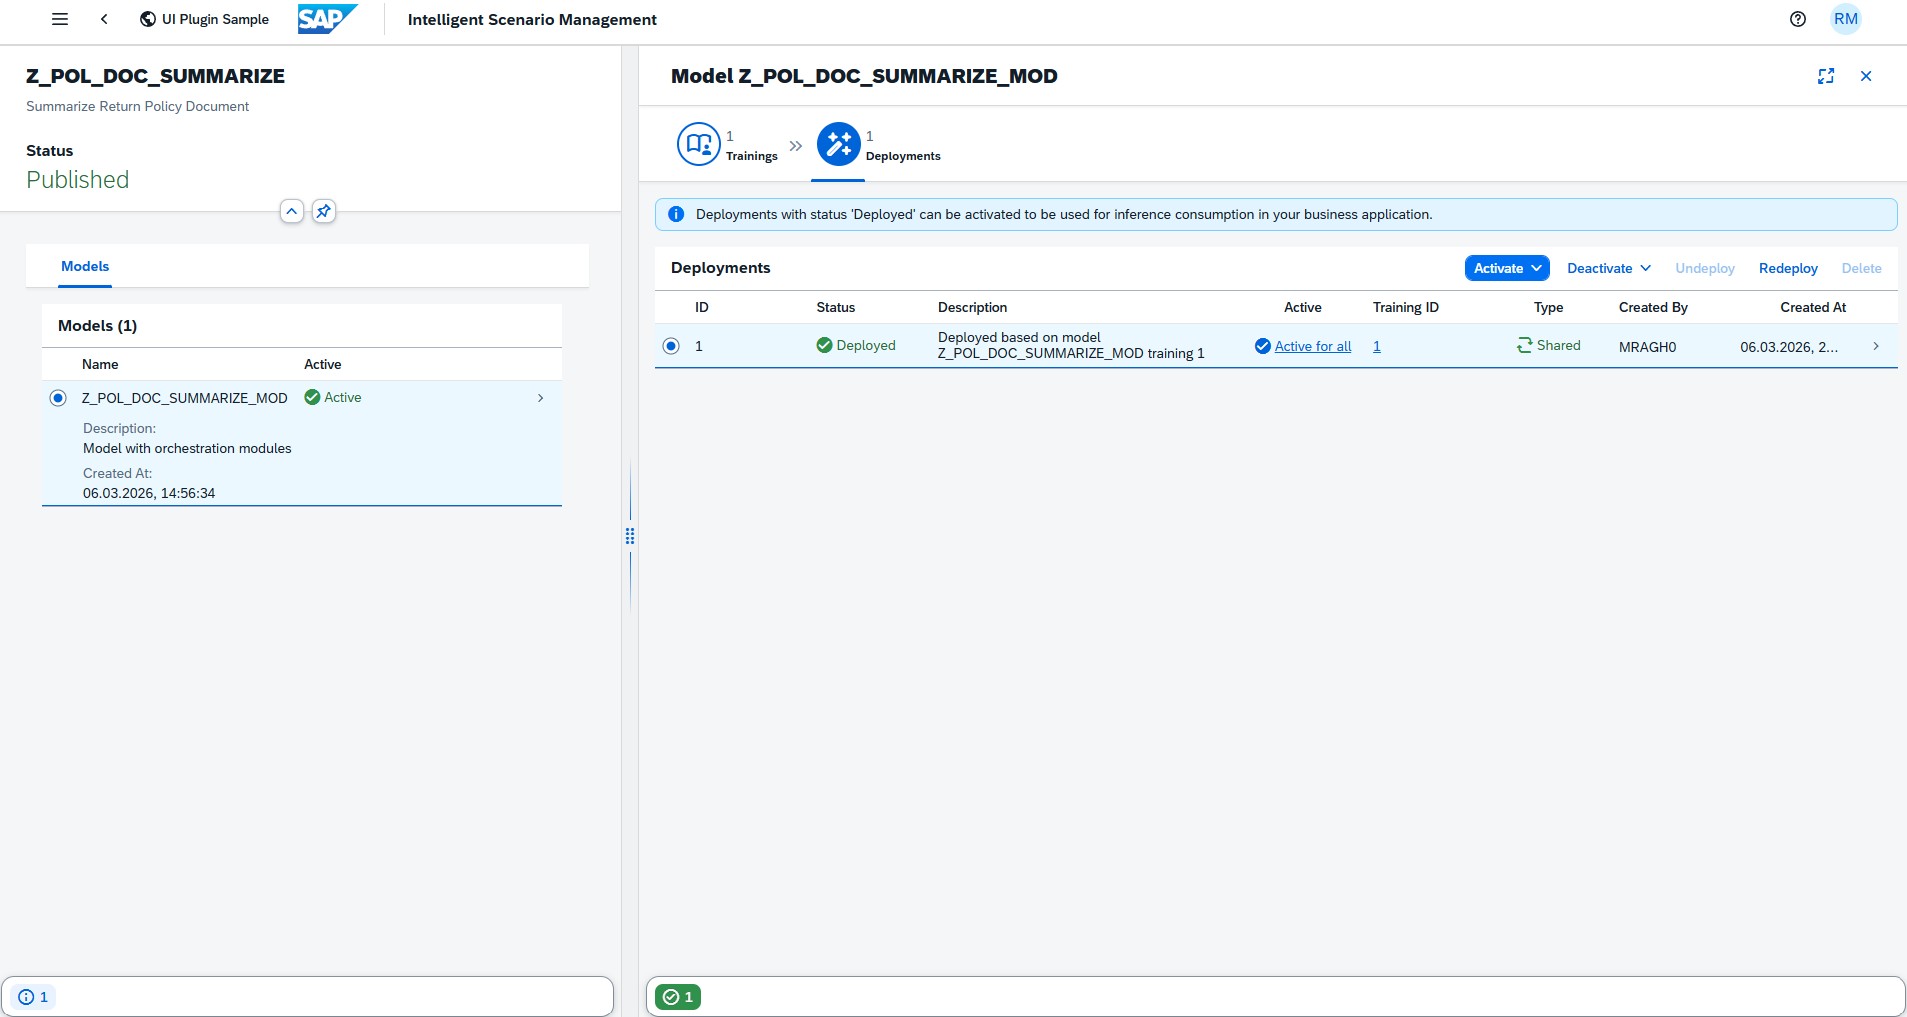Select the Z_POL_DOC_SUMMARIZE_MOD radio button

(x=58, y=398)
